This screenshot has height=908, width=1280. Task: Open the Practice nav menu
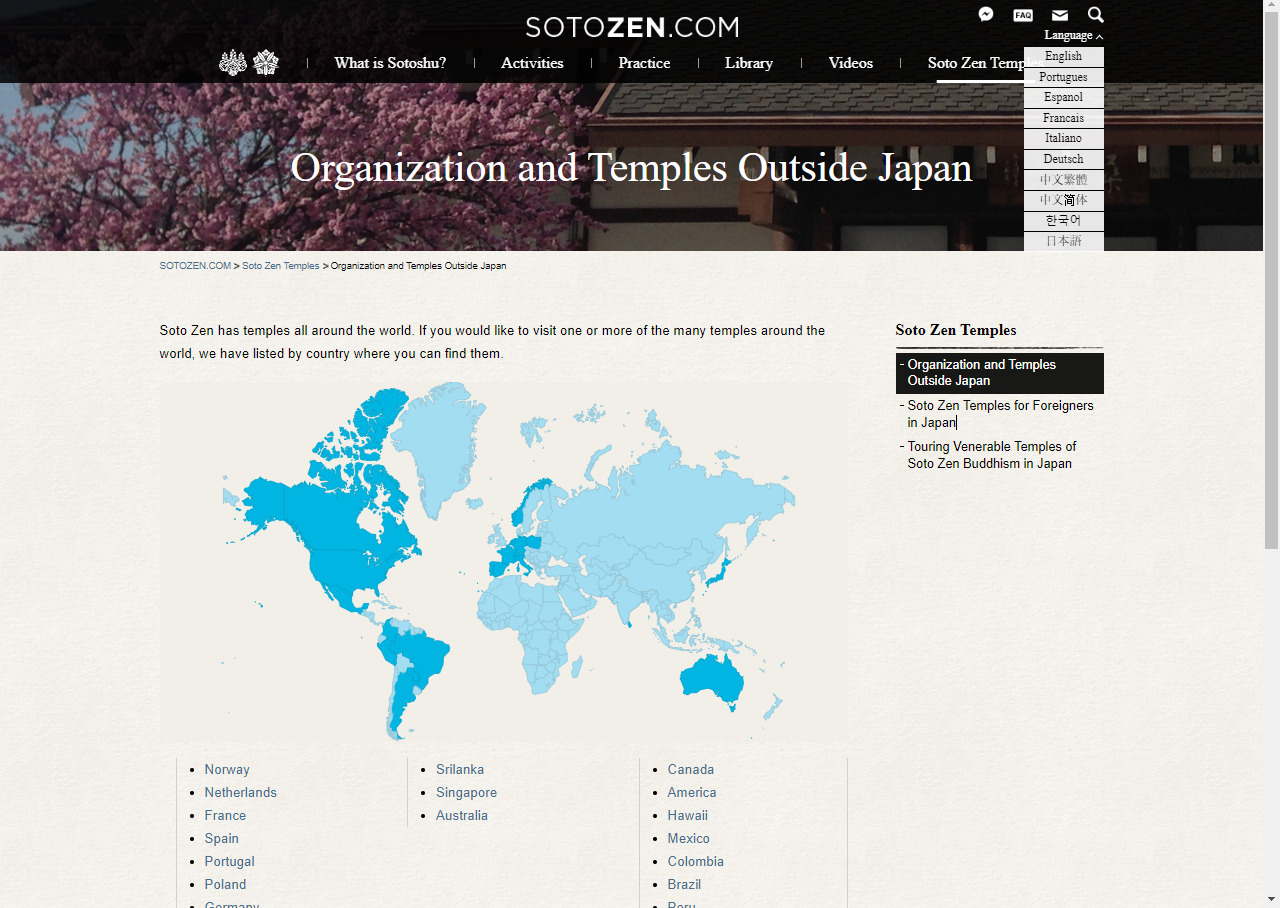(644, 63)
